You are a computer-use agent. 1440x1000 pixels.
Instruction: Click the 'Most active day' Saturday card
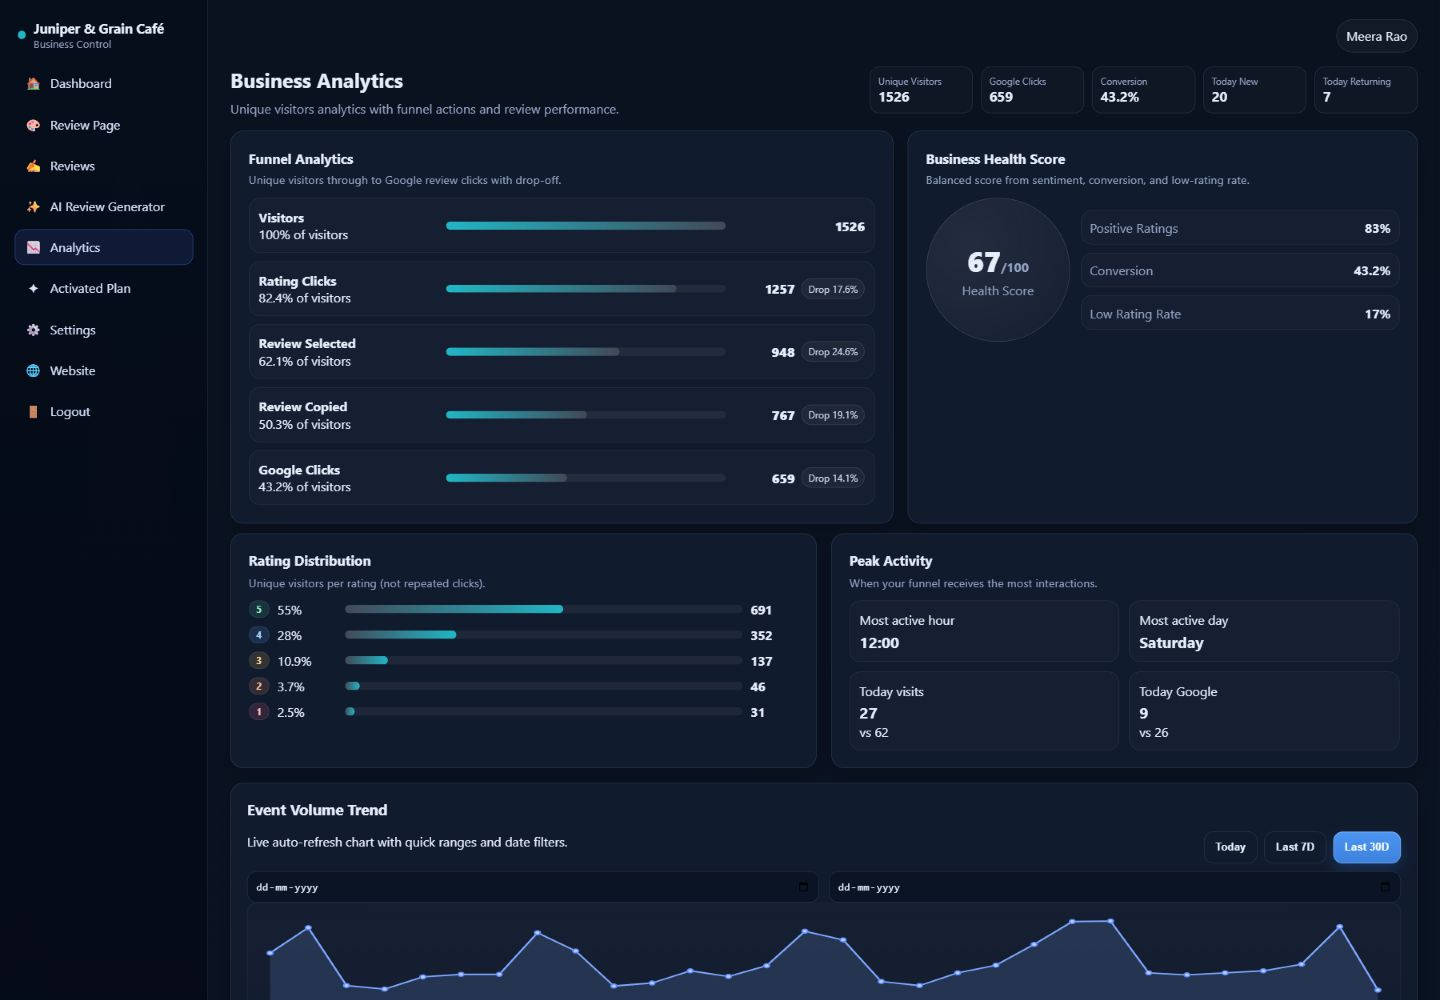tap(1264, 631)
